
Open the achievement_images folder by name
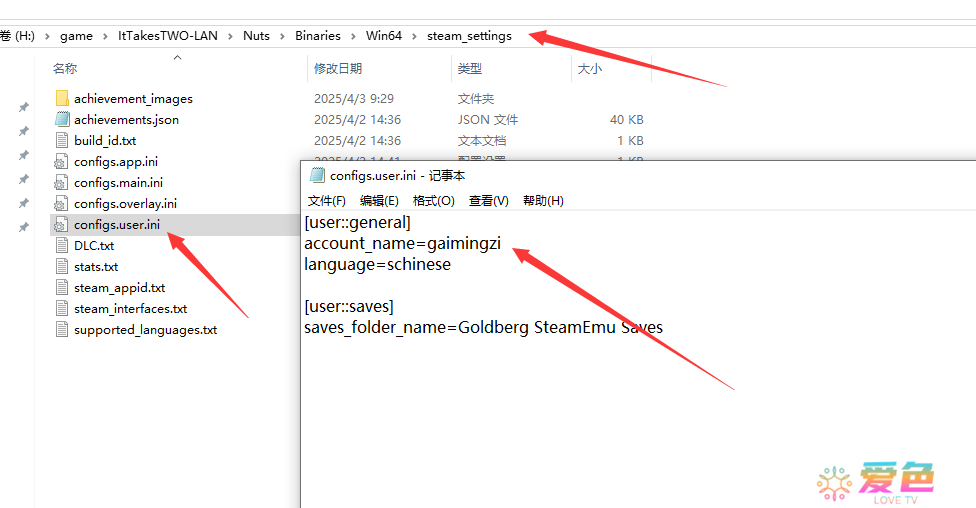click(133, 98)
